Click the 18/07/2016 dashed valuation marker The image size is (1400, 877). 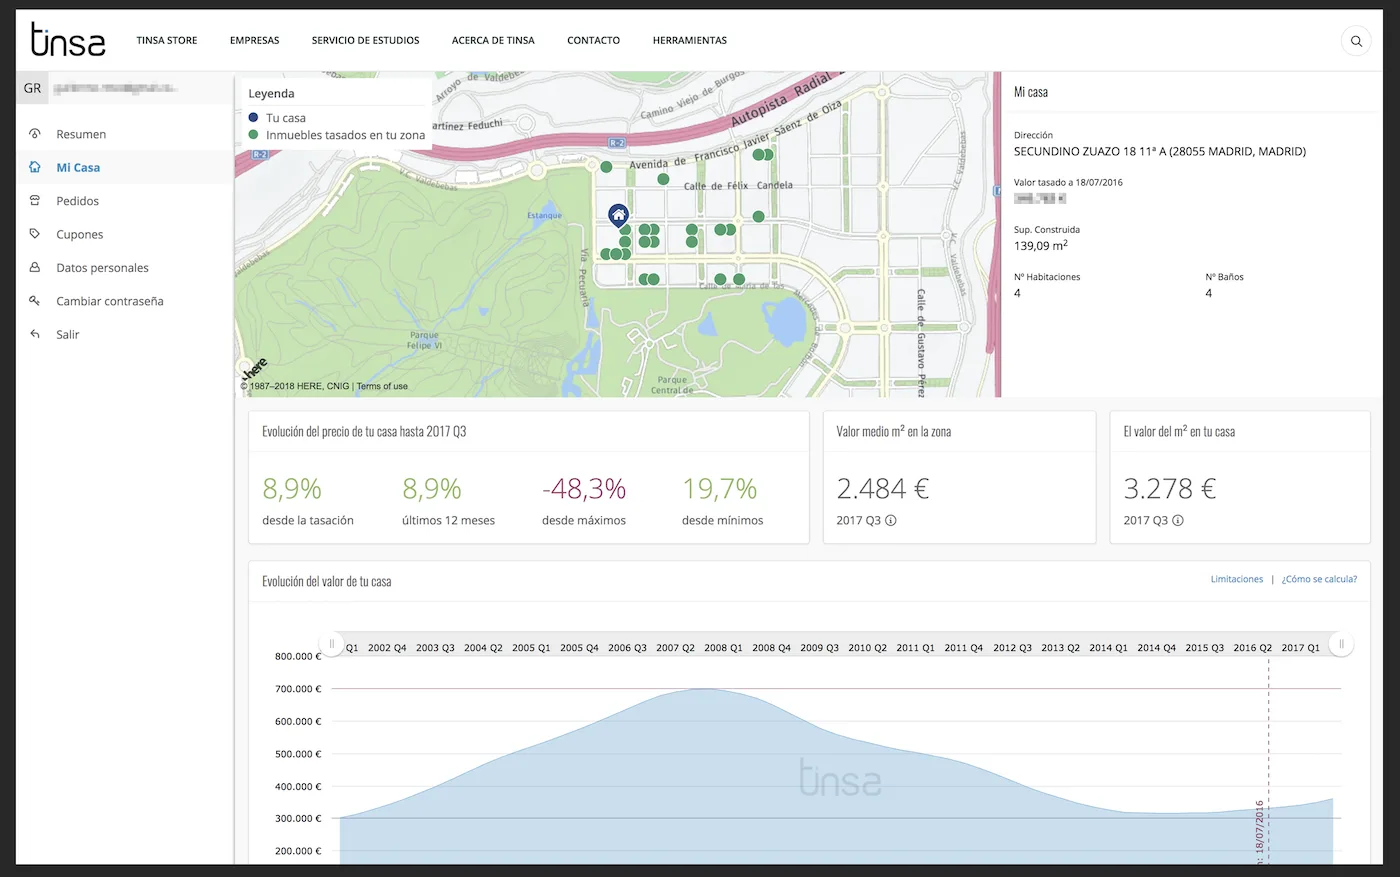click(x=1268, y=760)
